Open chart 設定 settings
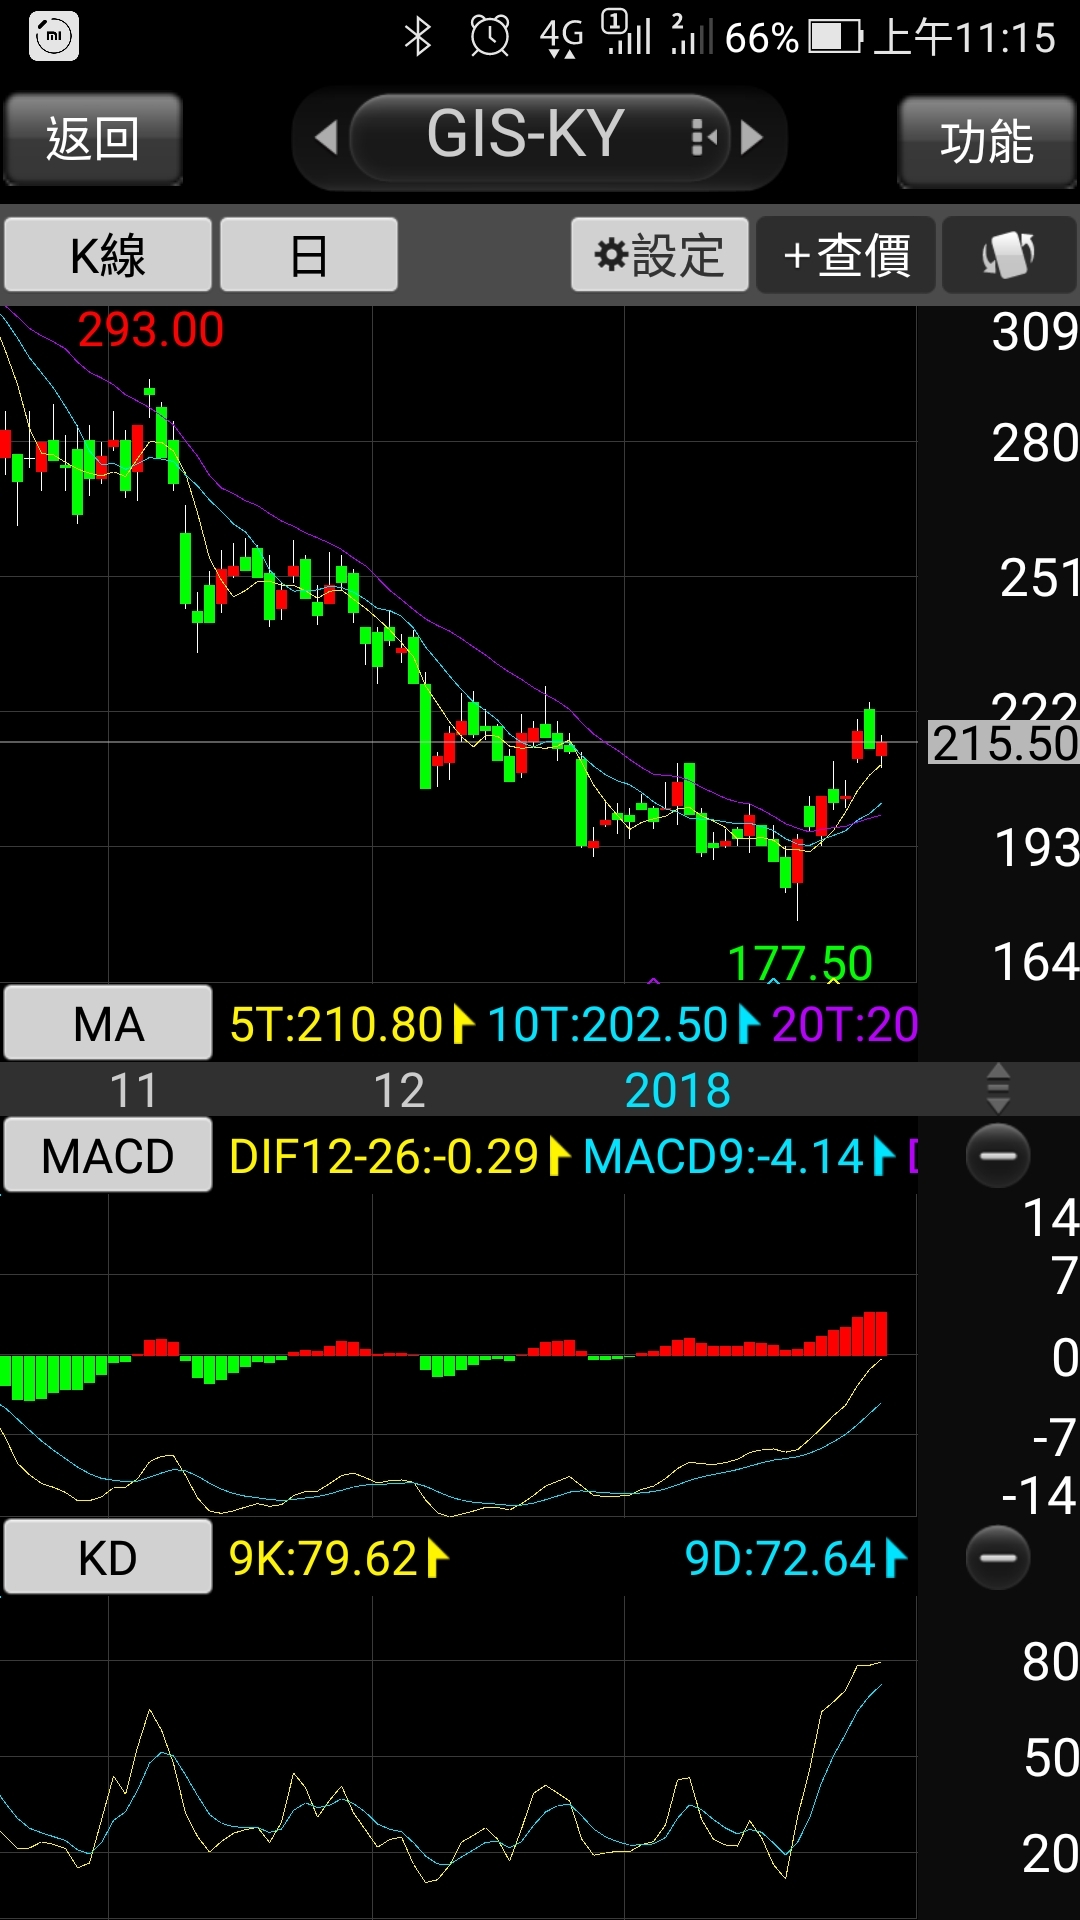 click(x=660, y=255)
